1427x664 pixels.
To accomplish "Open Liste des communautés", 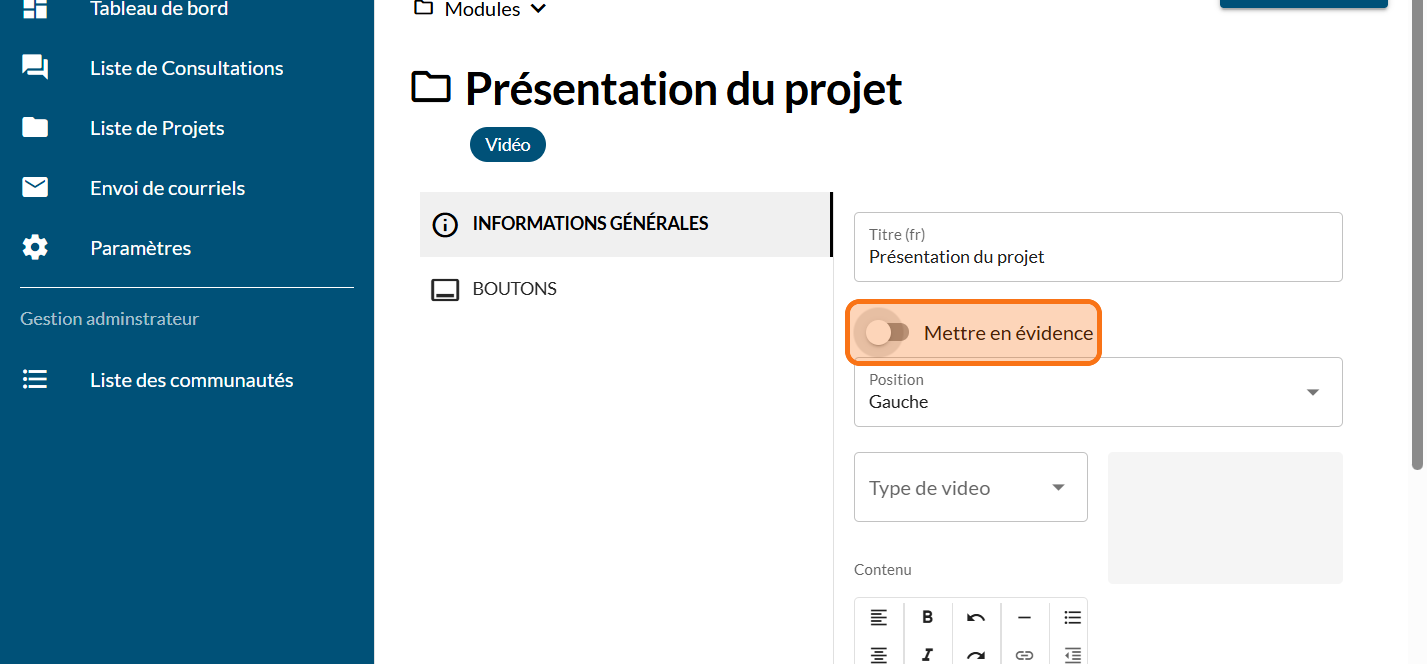I will tap(191, 380).
